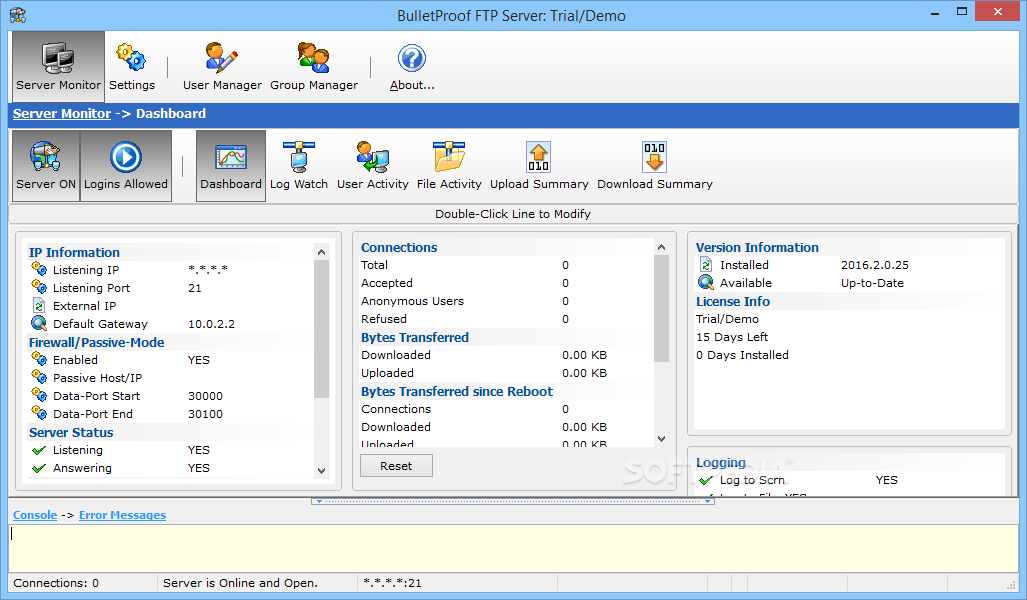Open User Manager
Screen dimensions: 1027x600
(x=222, y=66)
